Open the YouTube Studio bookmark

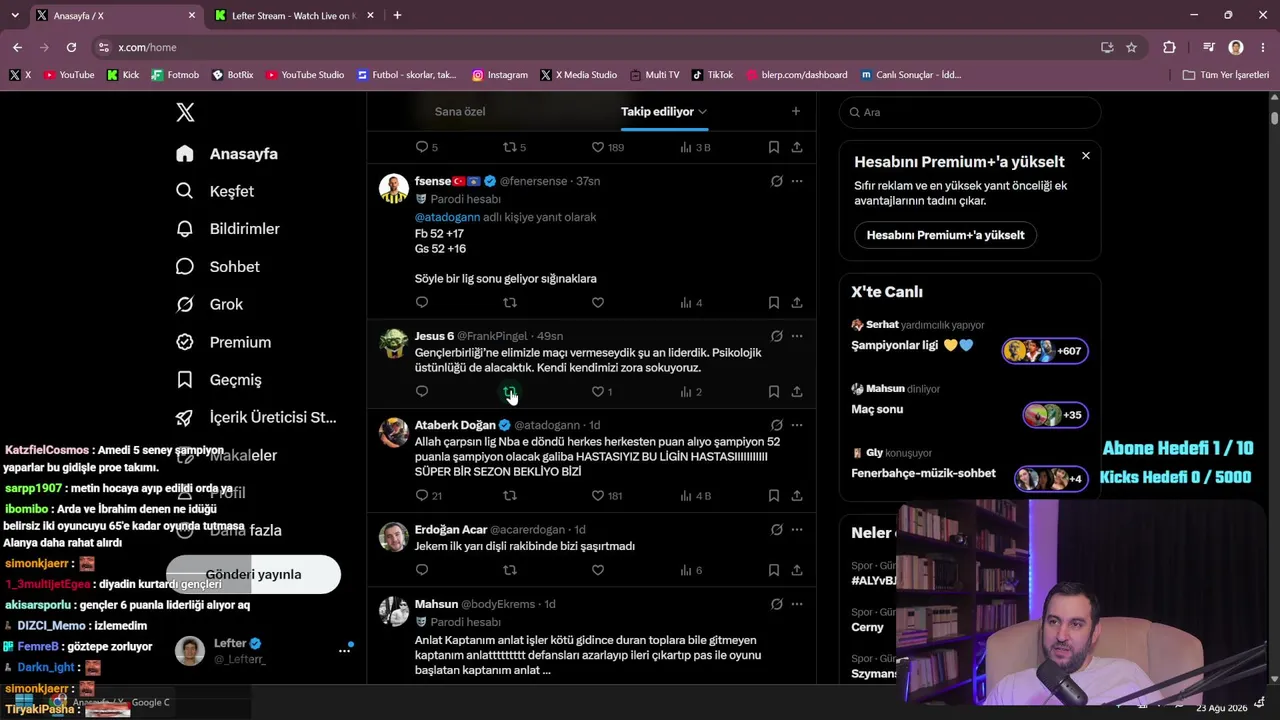(x=305, y=75)
